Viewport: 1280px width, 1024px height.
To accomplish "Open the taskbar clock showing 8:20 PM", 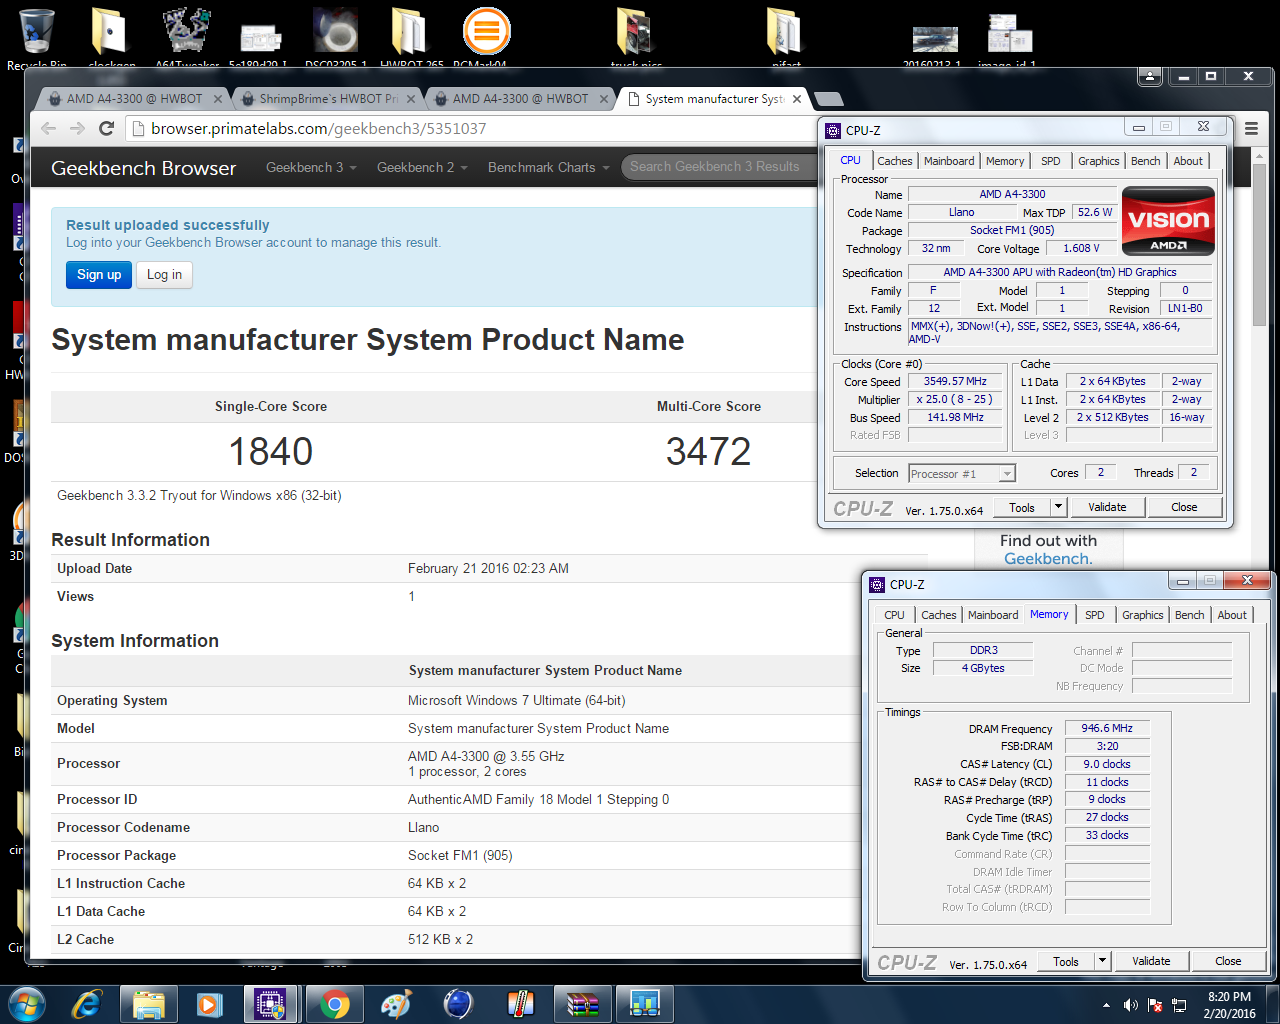I will click(1229, 1005).
